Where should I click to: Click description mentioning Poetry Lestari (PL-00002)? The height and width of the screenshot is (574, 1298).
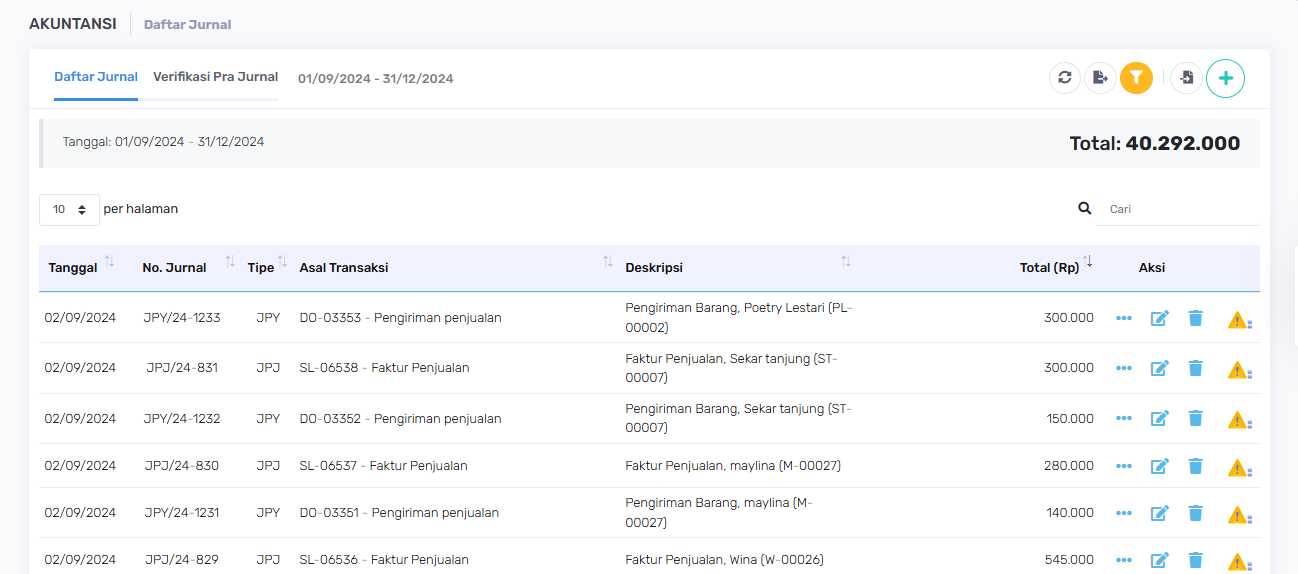coord(739,317)
